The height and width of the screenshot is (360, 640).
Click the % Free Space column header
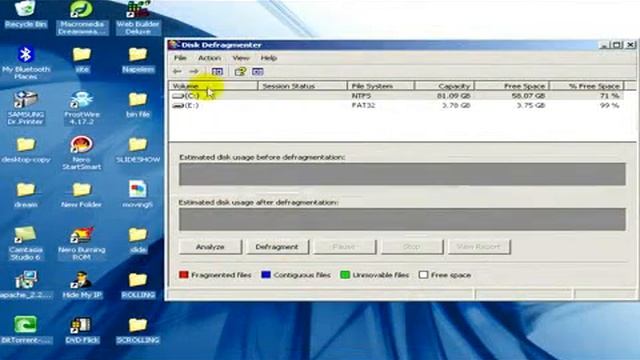pyautogui.click(x=587, y=86)
